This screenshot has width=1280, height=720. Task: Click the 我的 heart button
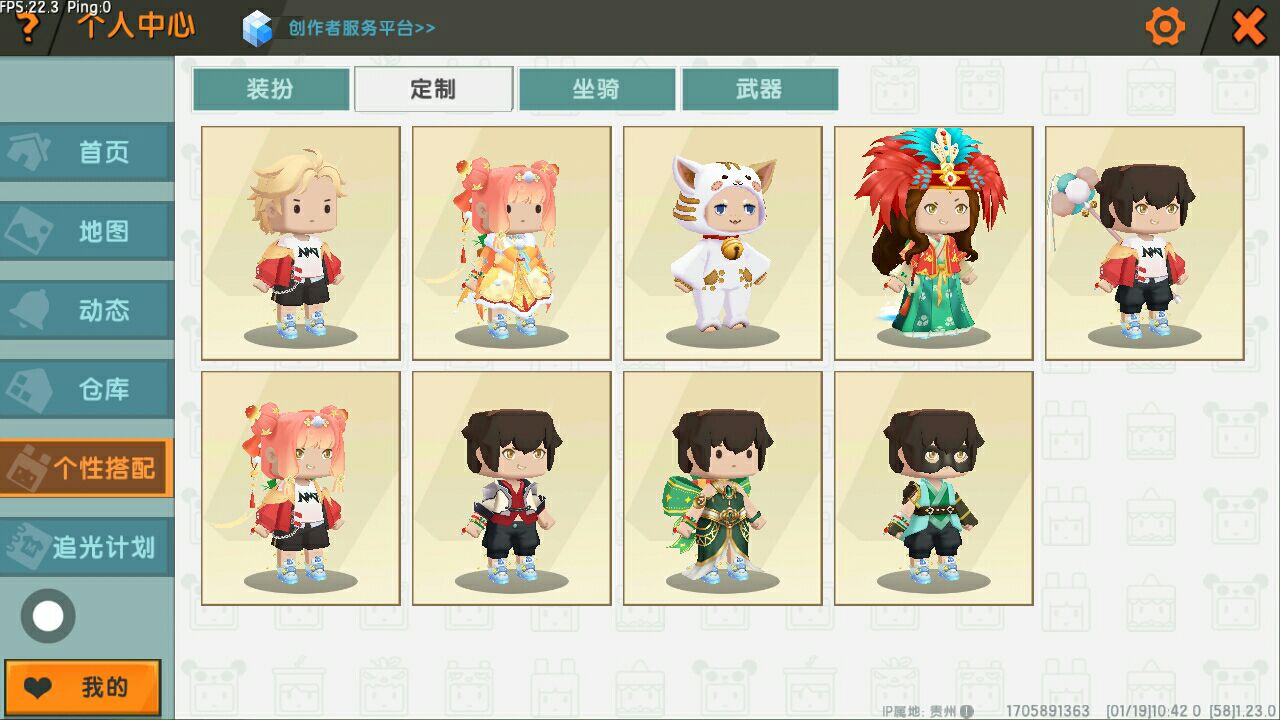click(x=83, y=687)
